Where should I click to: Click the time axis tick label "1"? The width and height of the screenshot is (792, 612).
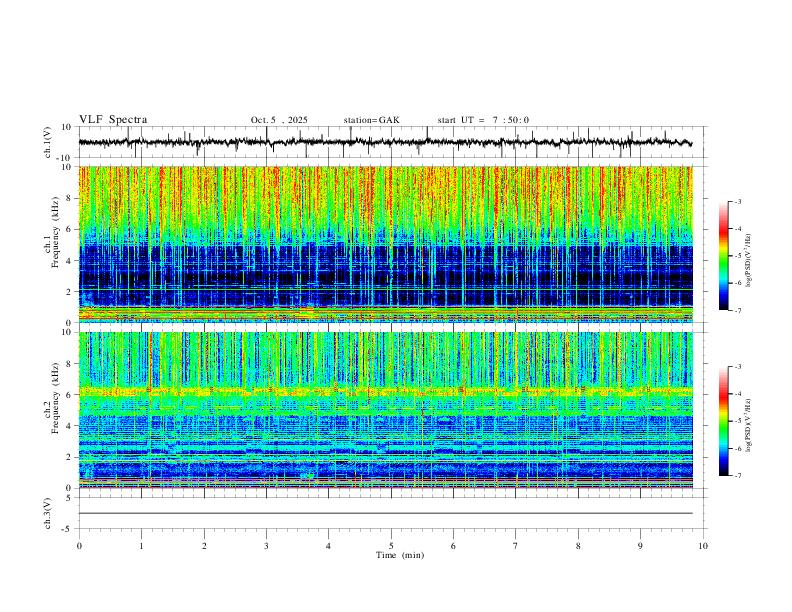pos(141,546)
